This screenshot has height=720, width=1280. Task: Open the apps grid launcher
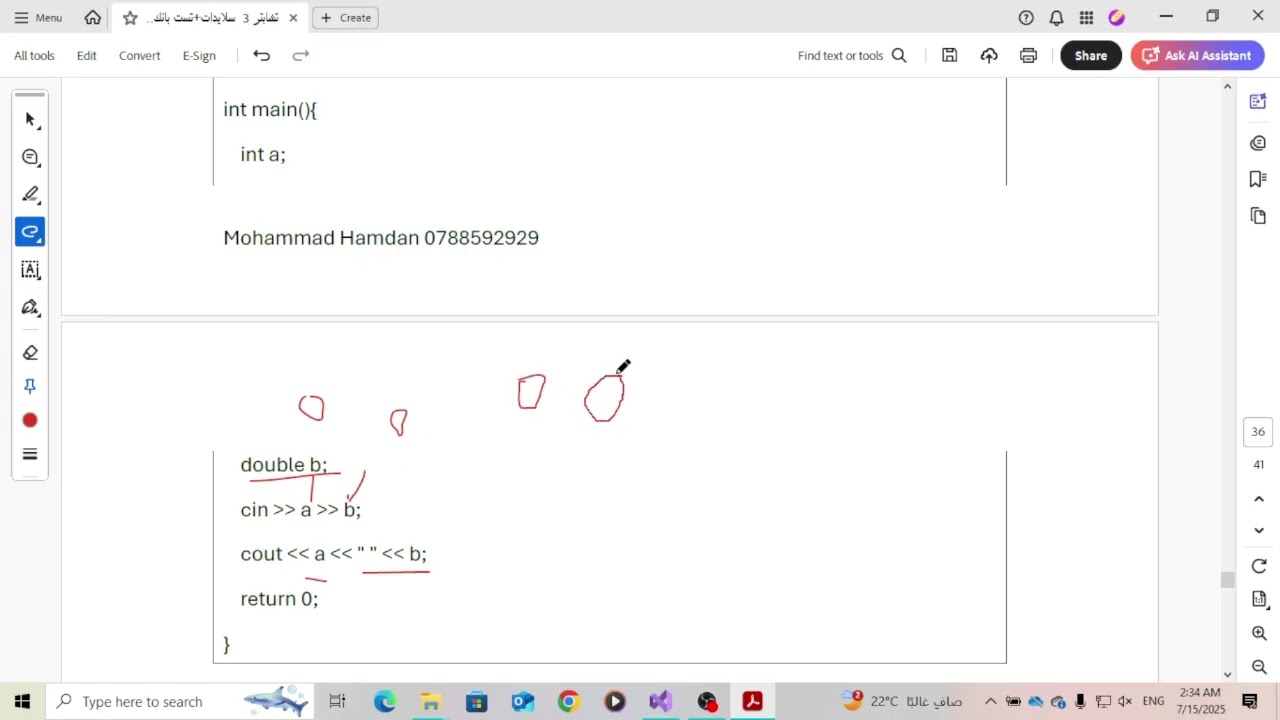tap(1086, 17)
